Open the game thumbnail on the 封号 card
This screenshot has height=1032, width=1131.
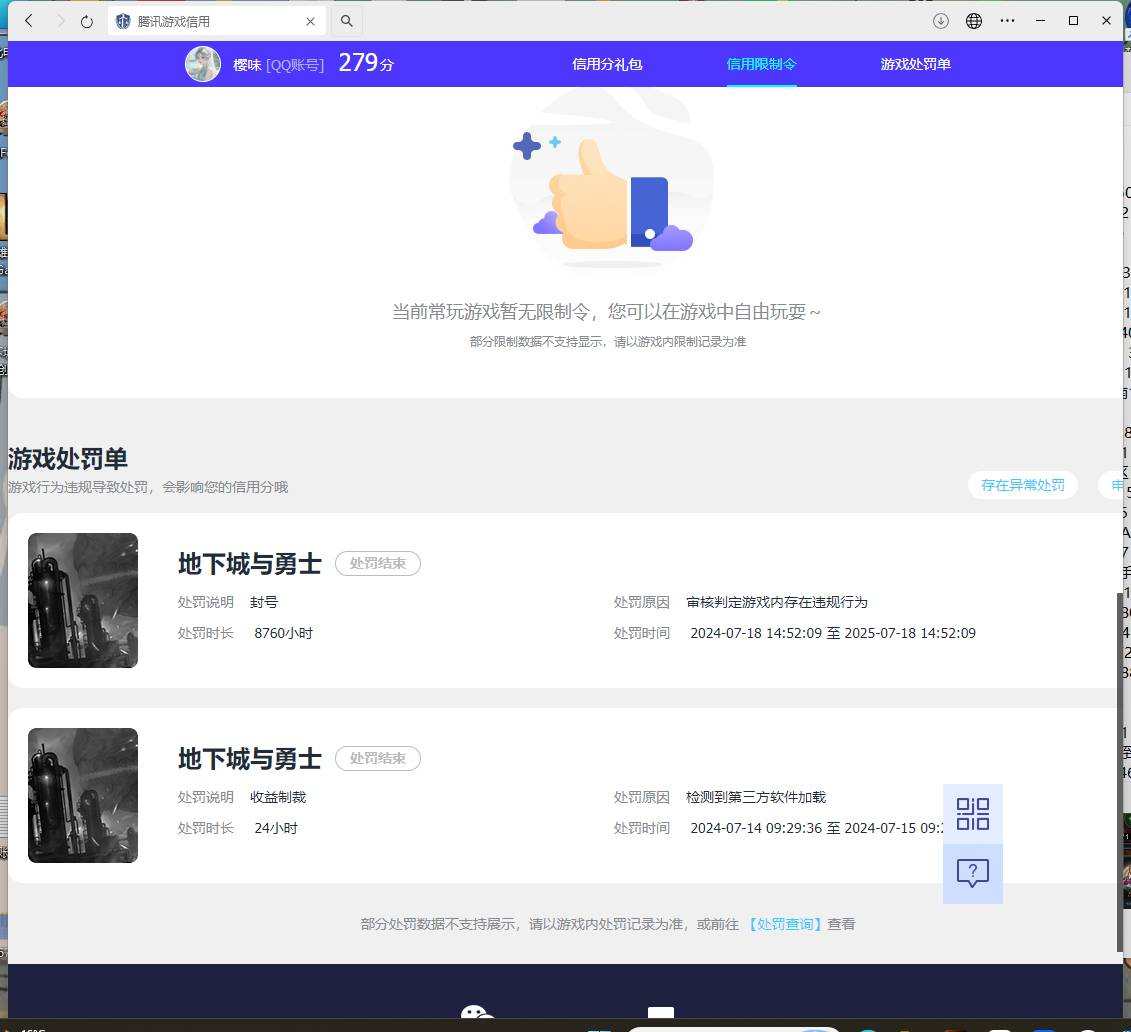[x=83, y=600]
